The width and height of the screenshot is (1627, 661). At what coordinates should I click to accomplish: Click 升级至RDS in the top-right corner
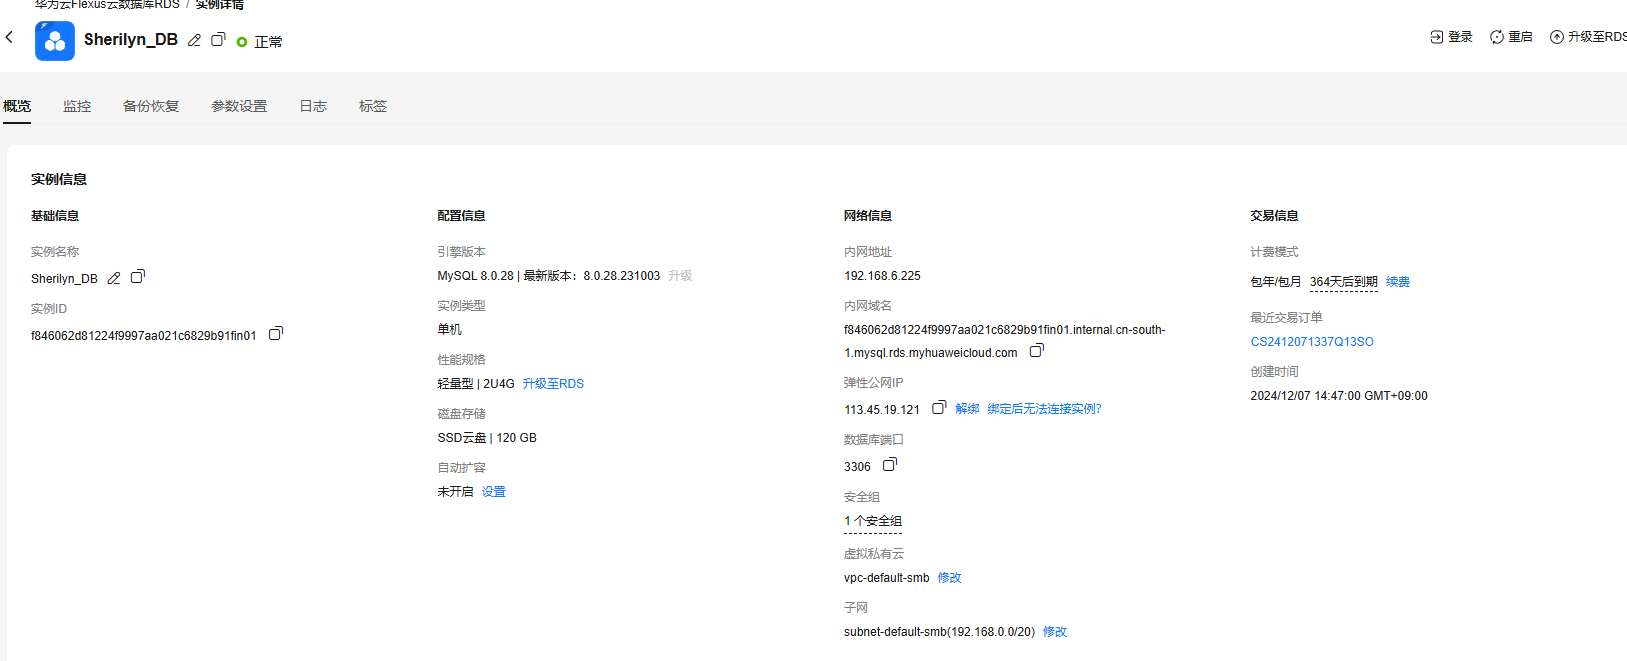[1589, 37]
